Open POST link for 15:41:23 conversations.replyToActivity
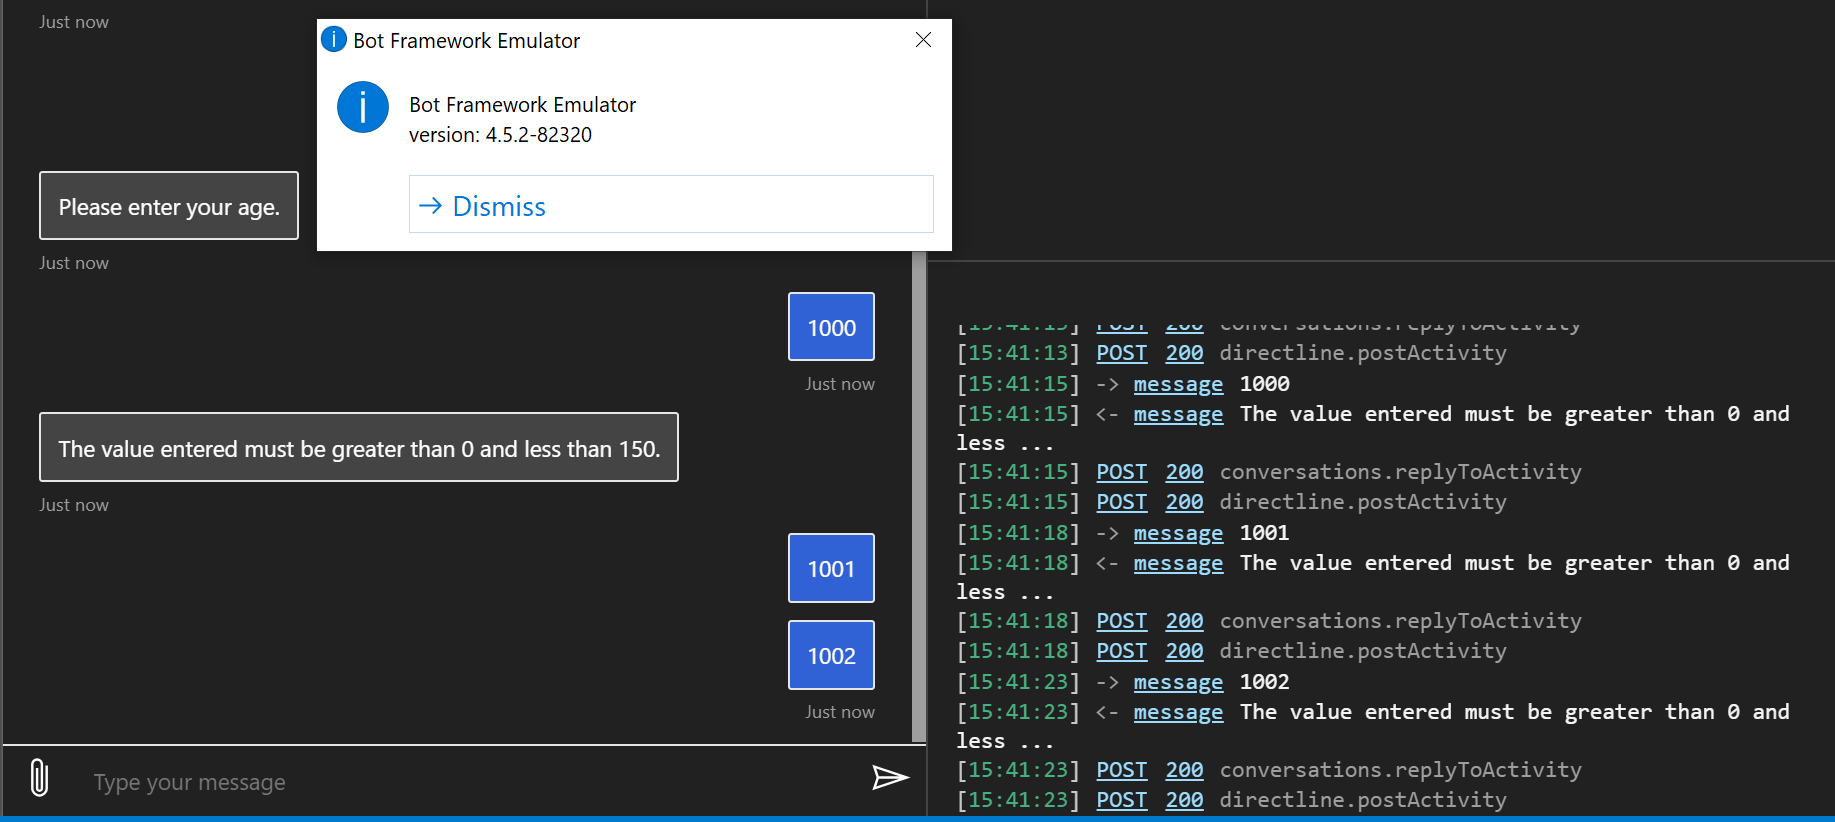1835x822 pixels. (x=1121, y=770)
